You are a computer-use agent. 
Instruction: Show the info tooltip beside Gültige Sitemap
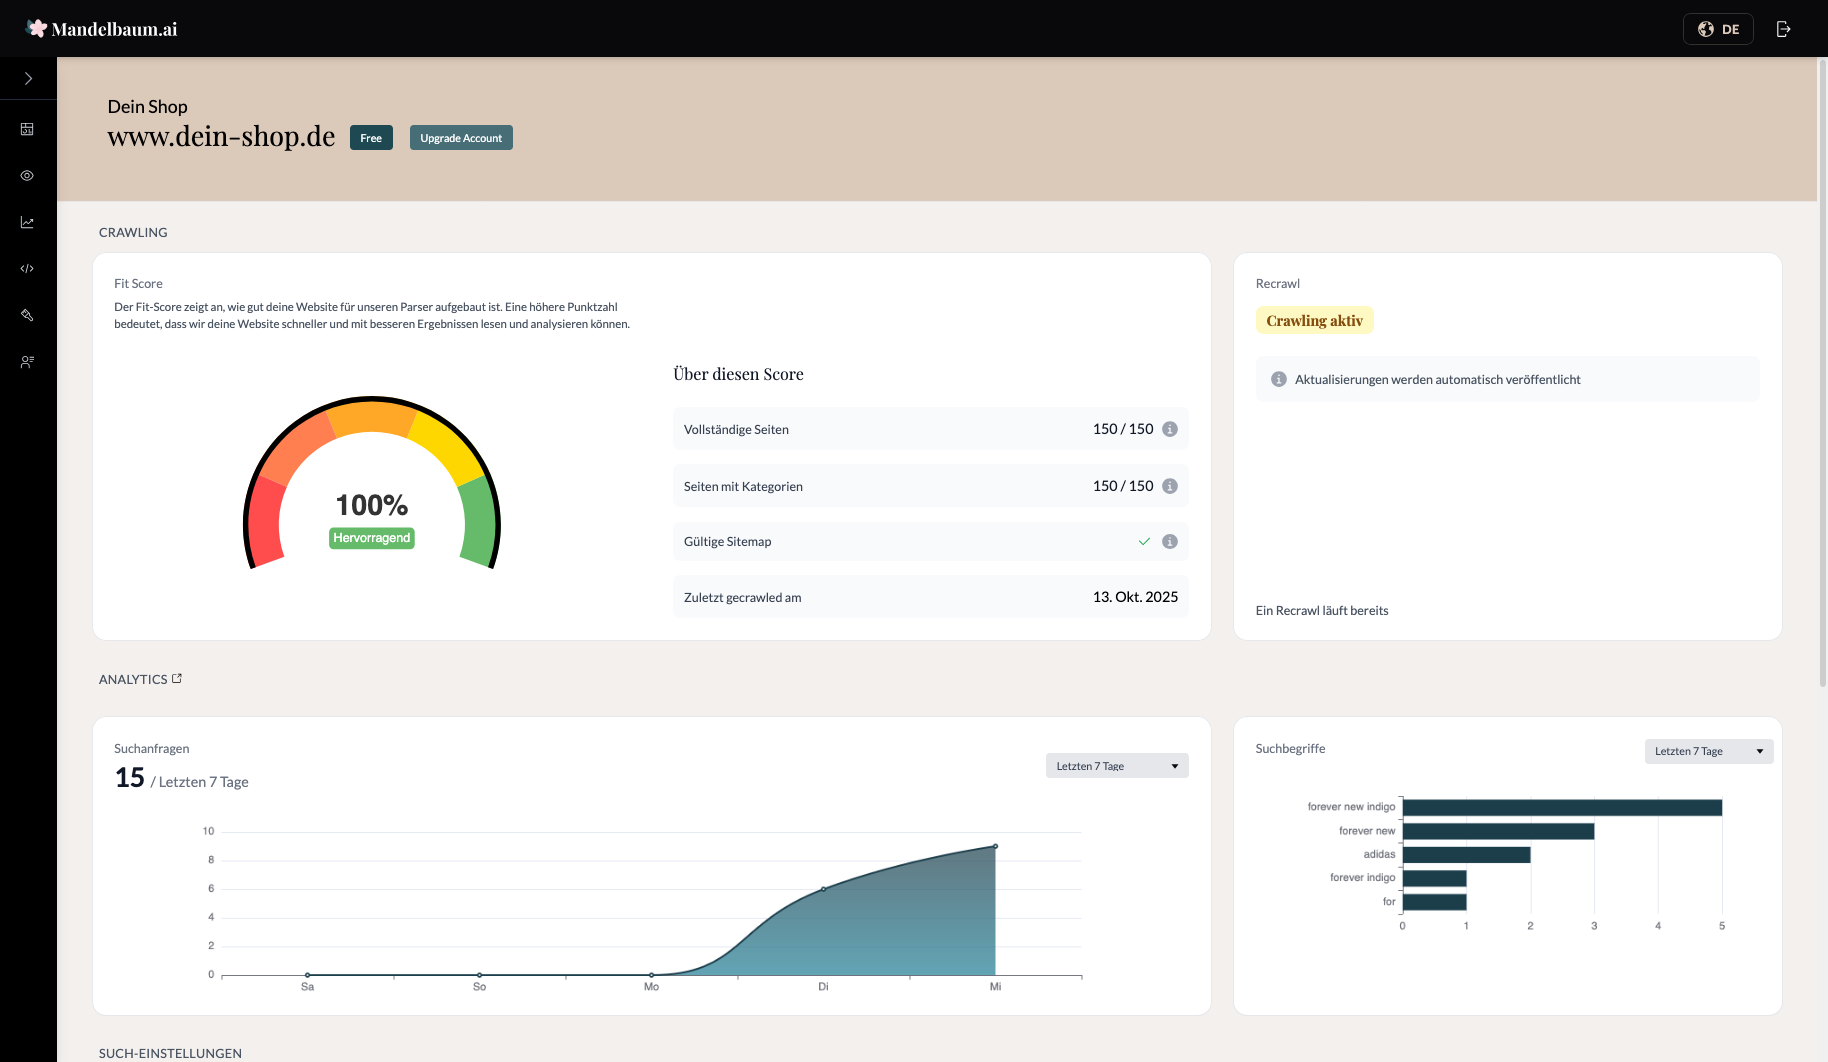(x=1170, y=541)
